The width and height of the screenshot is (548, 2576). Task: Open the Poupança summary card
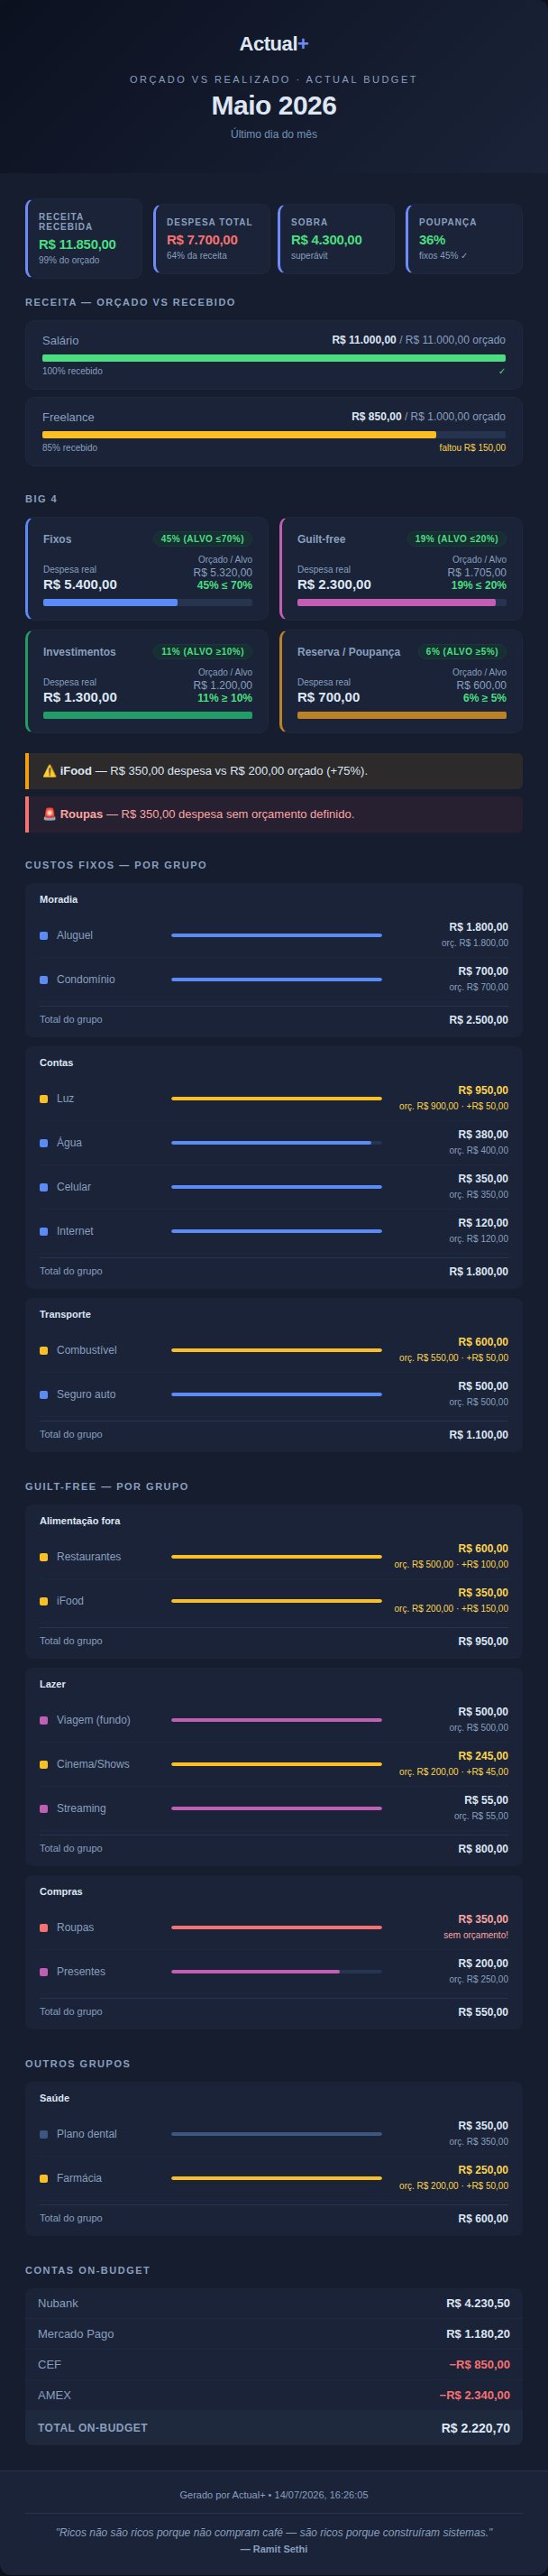(464, 238)
